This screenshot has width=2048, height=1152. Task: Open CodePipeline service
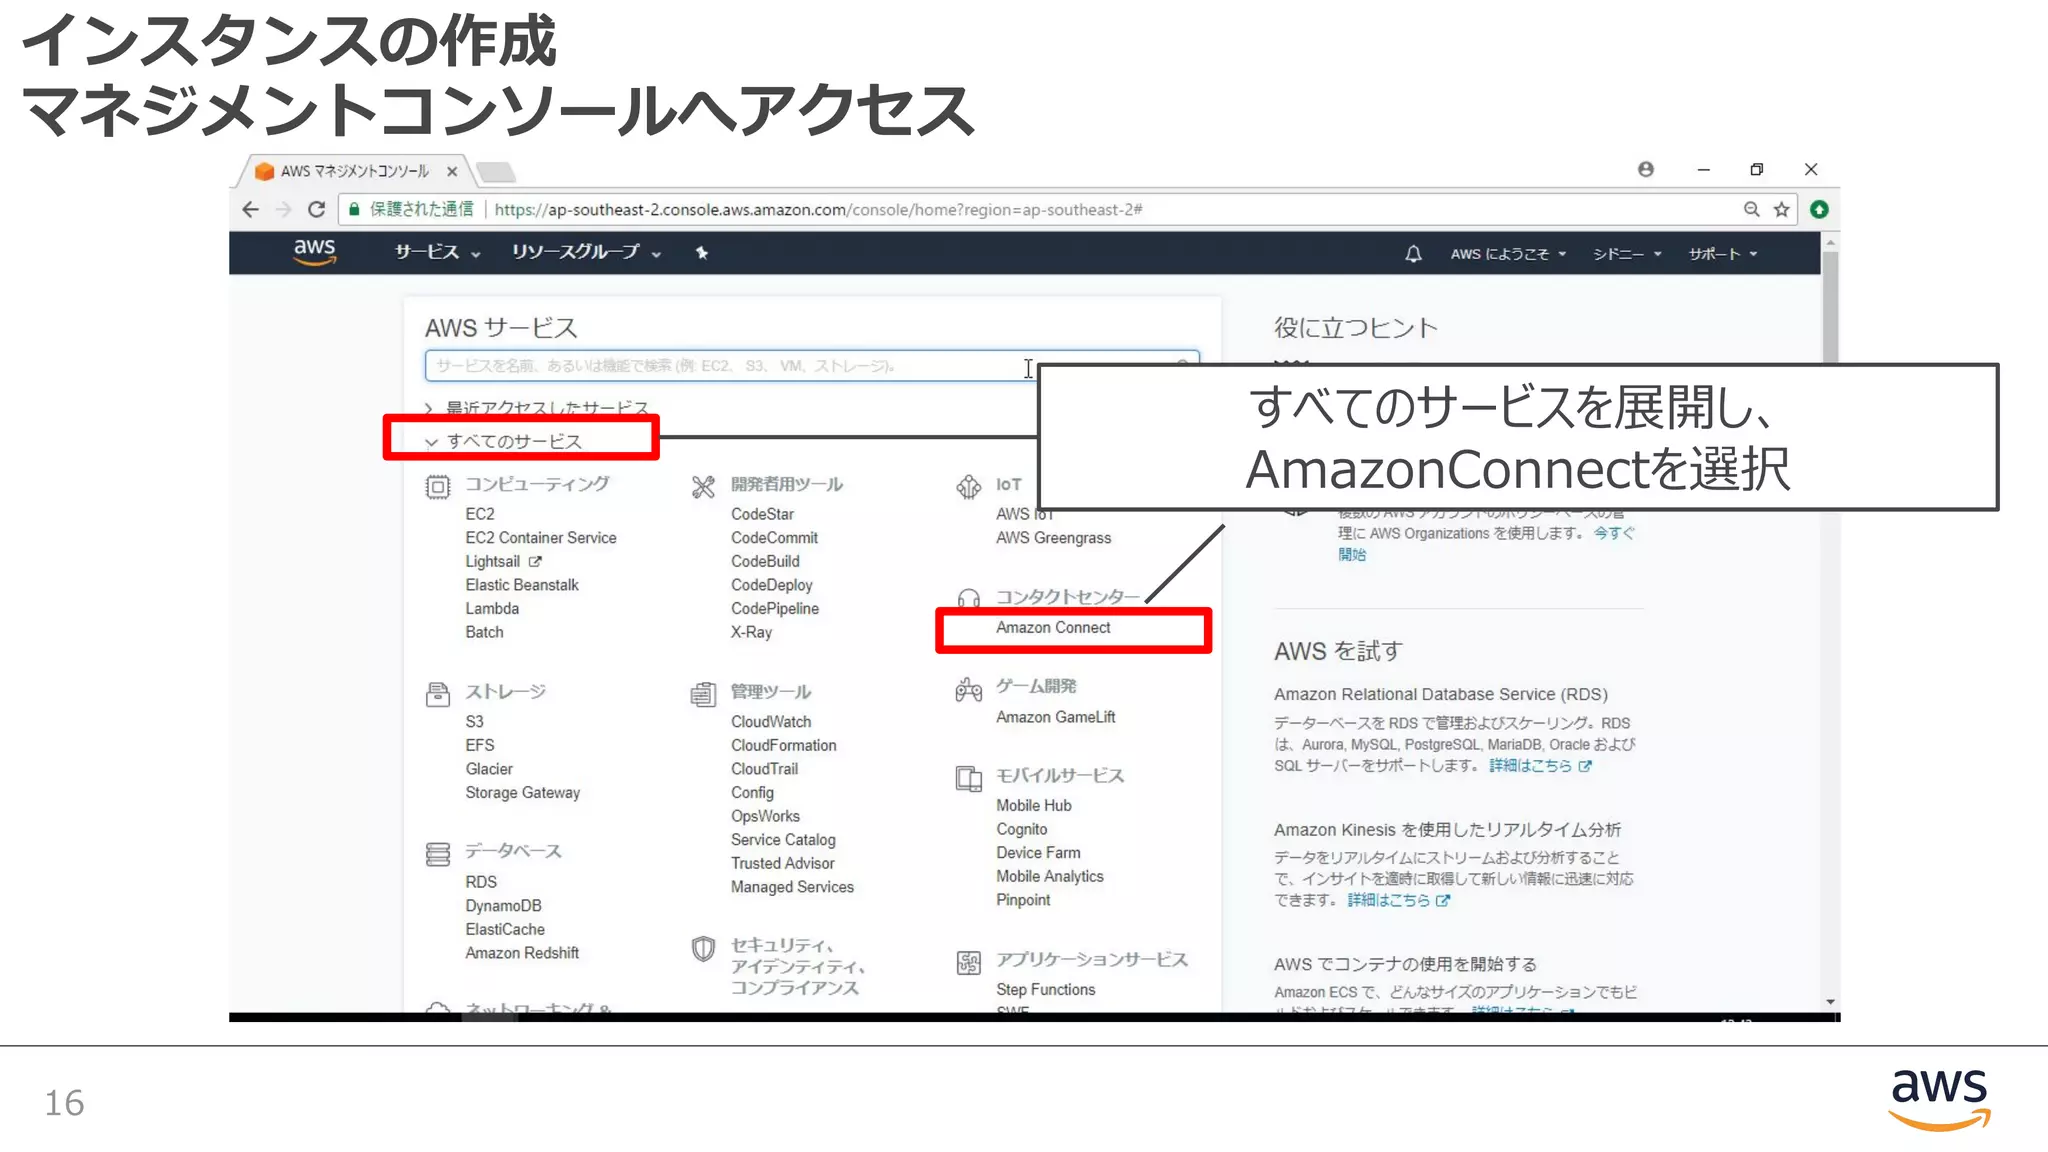tap(775, 608)
